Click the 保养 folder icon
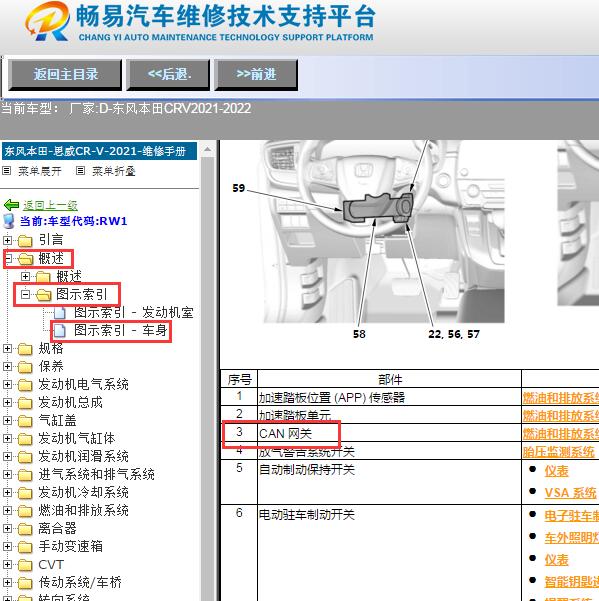This screenshot has width=599, height=601. tap(25, 367)
